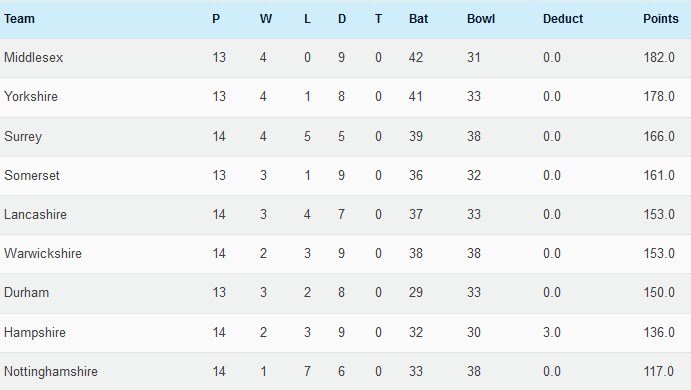The width and height of the screenshot is (691, 390).
Task: Click the D draws column header
Action: pos(342,19)
